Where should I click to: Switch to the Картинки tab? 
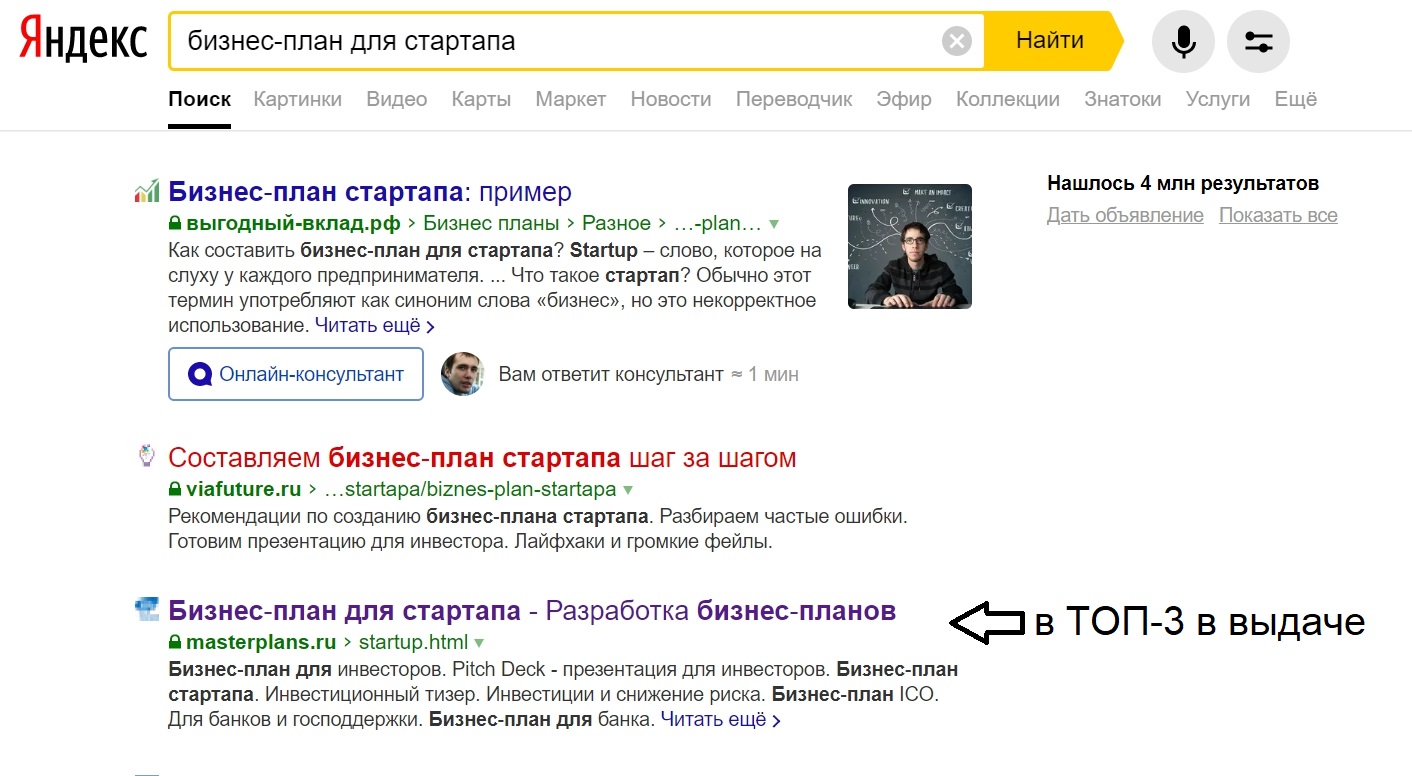[297, 99]
